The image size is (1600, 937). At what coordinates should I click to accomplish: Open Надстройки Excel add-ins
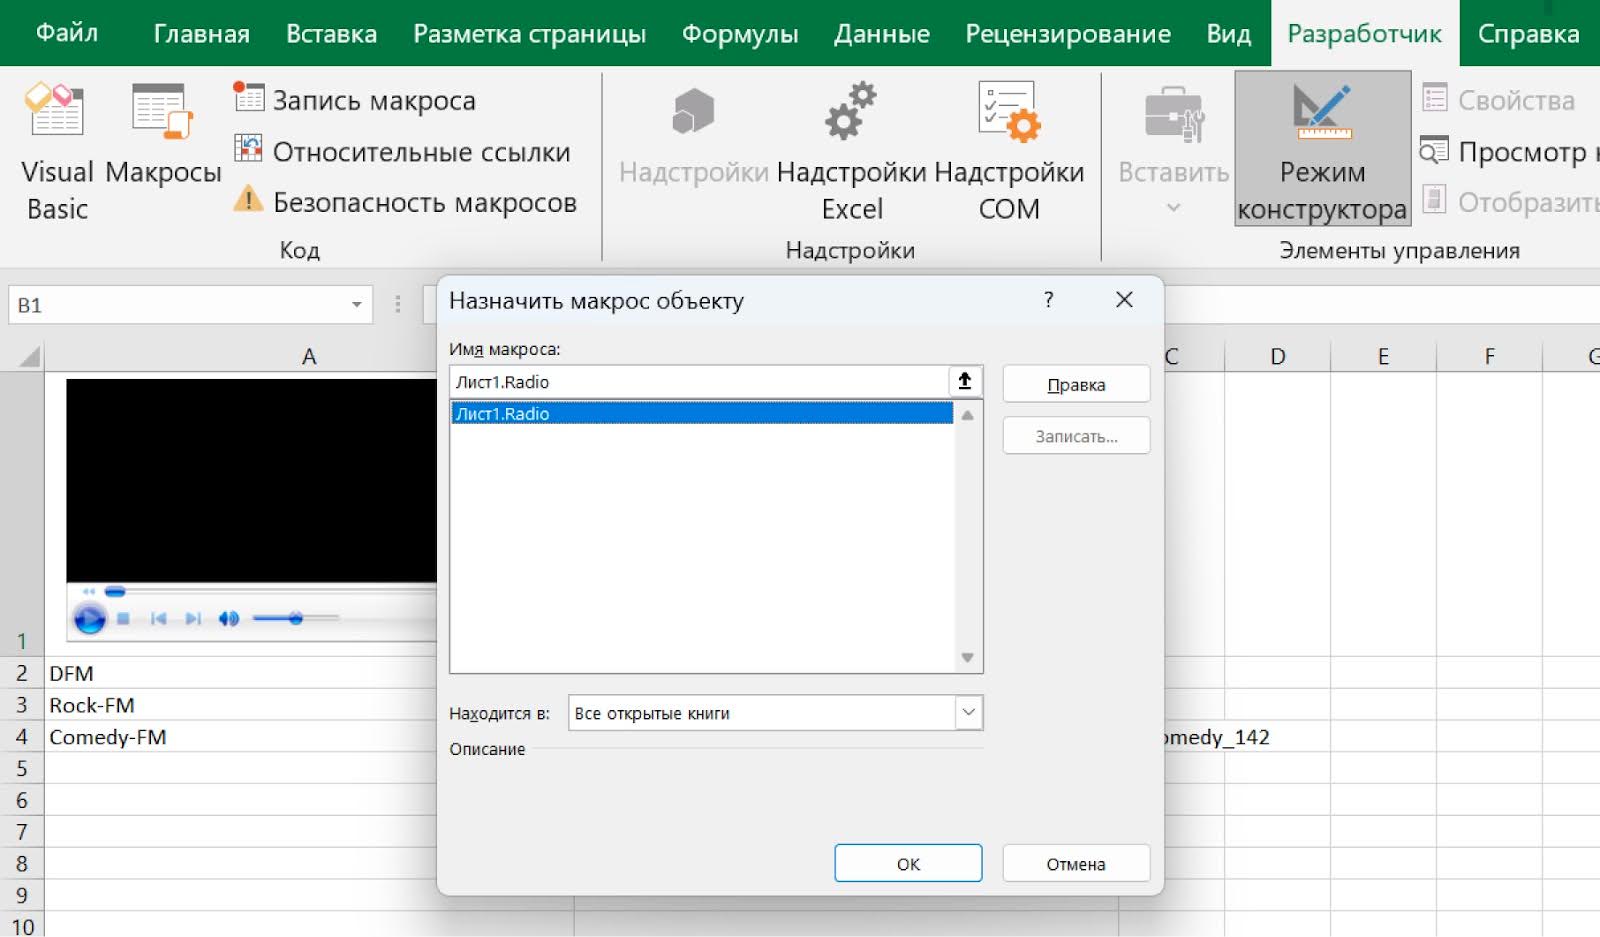pyautogui.click(x=851, y=150)
